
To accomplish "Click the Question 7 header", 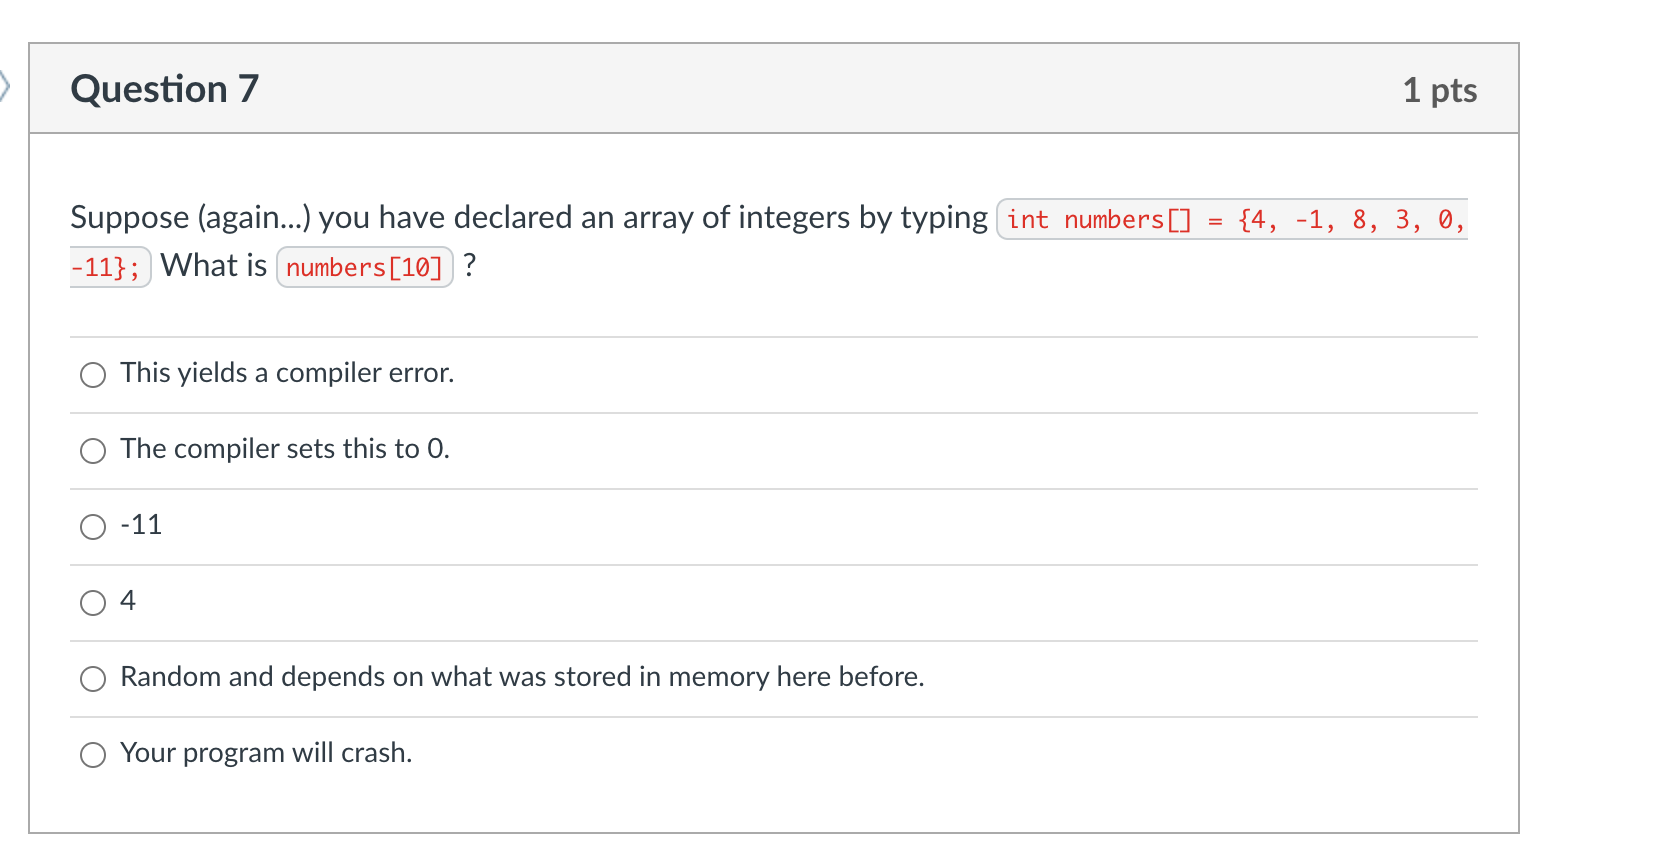I will click(164, 89).
